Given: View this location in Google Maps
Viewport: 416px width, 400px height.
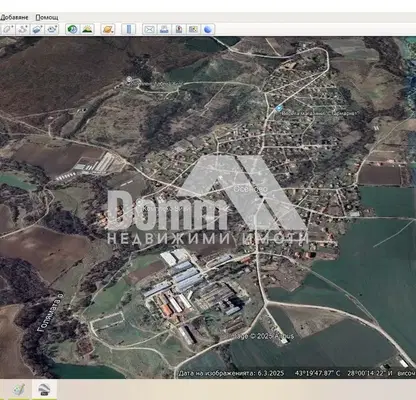Looking at the screenshot, I should [x=193, y=29].
